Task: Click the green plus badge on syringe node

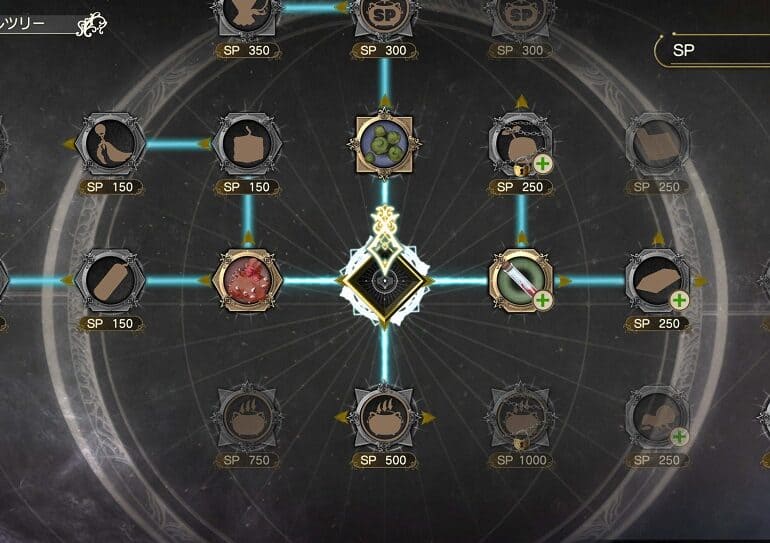Action: [x=543, y=300]
